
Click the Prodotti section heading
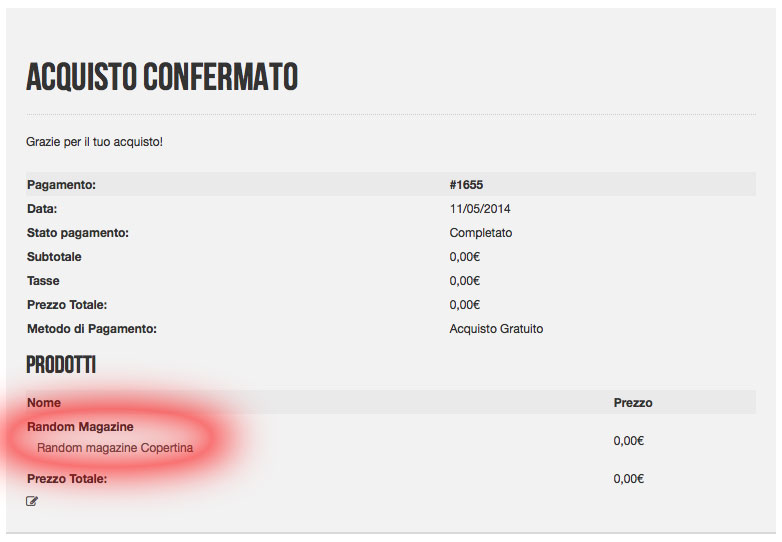pyautogui.click(x=61, y=365)
